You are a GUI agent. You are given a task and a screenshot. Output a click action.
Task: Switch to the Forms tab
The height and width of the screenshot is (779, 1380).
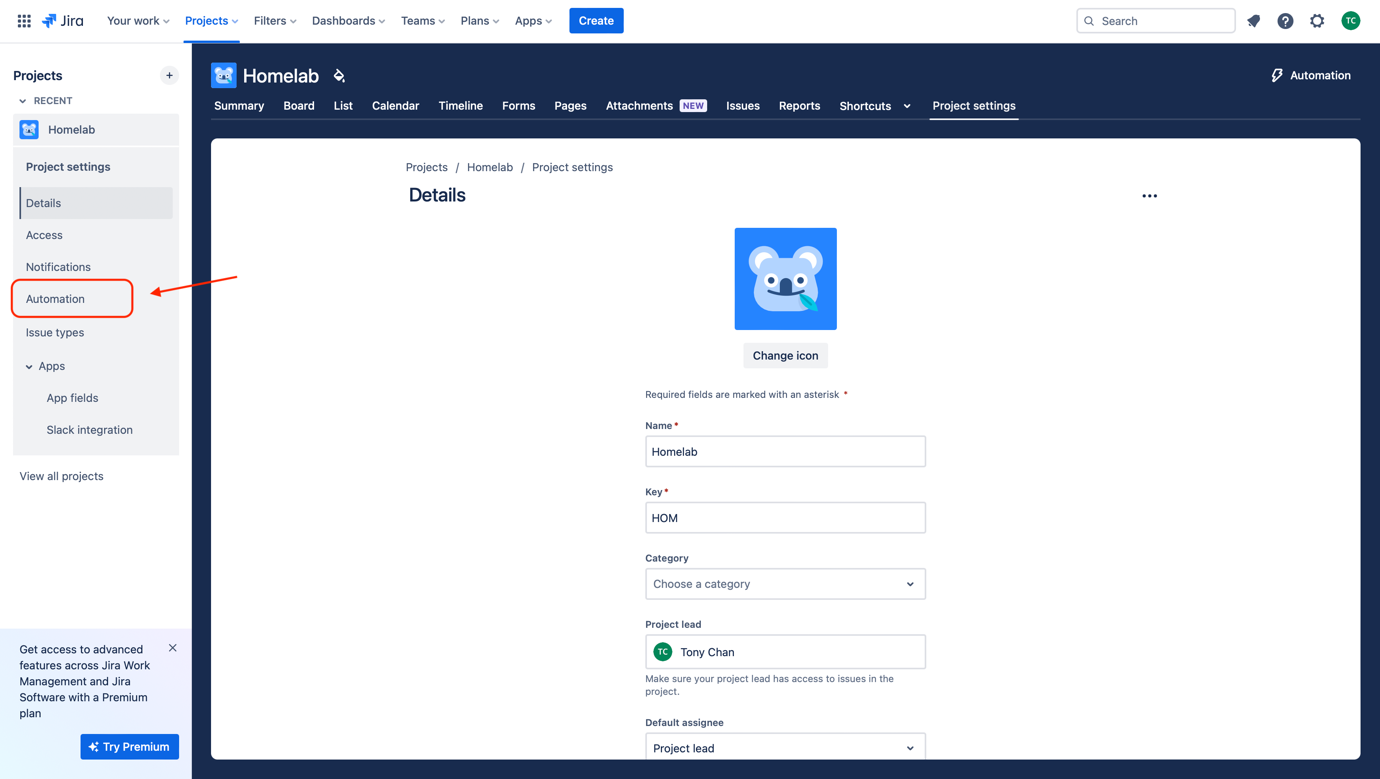(518, 106)
